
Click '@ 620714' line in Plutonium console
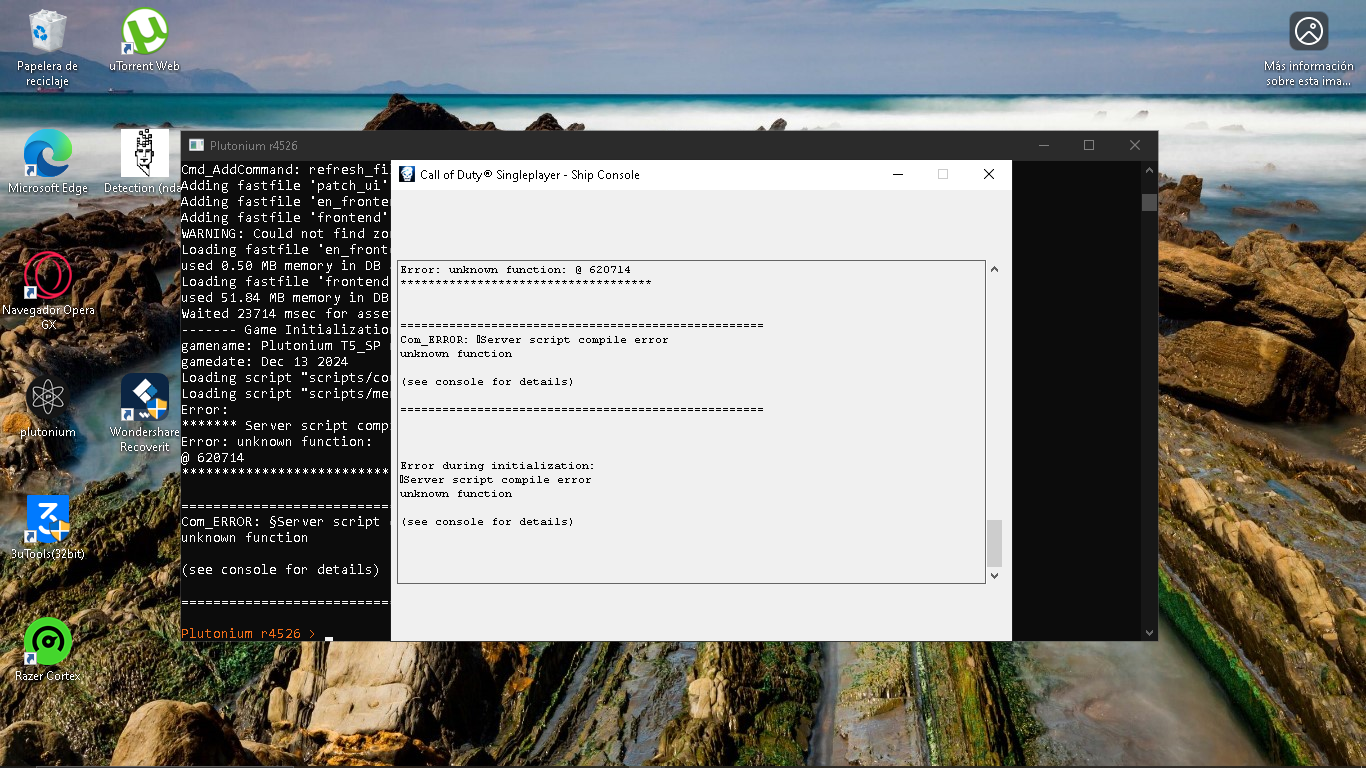tap(212, 458)
